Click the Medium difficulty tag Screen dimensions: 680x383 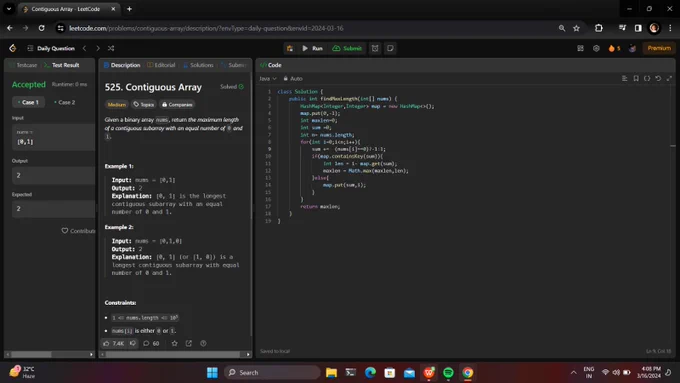click(116, 105)
